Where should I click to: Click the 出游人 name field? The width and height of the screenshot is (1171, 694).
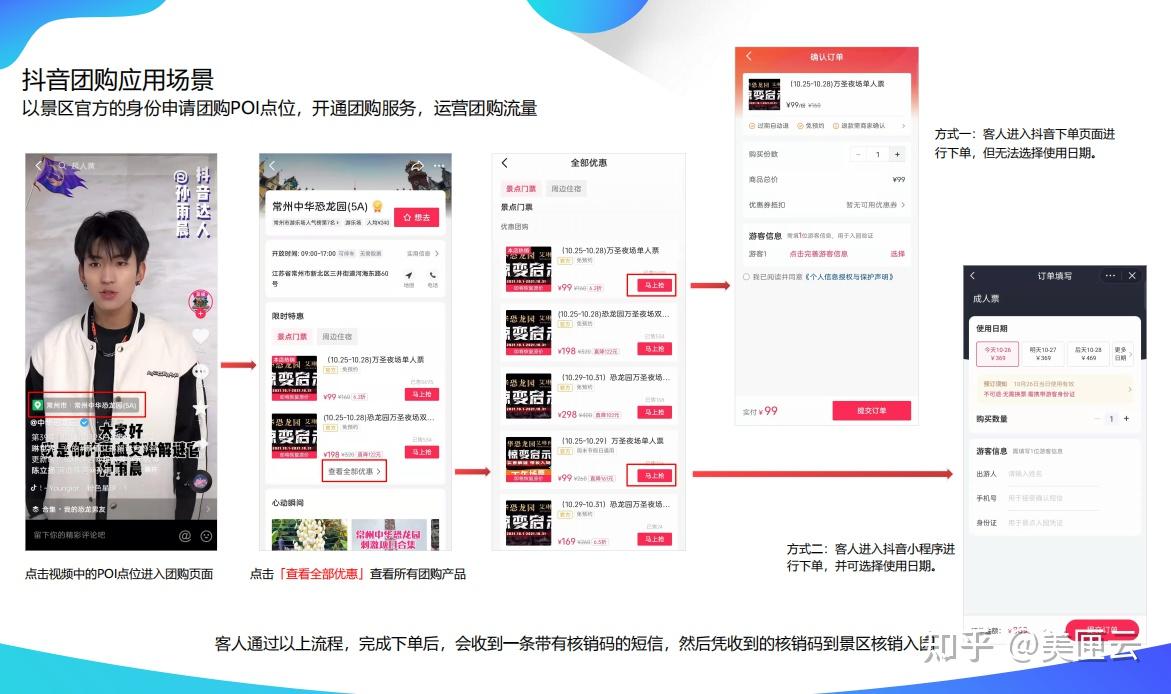pos(1052,474)
